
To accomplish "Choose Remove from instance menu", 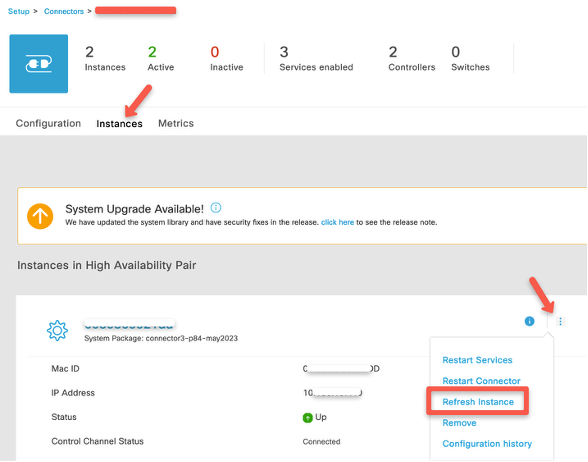I will (459, 423).
